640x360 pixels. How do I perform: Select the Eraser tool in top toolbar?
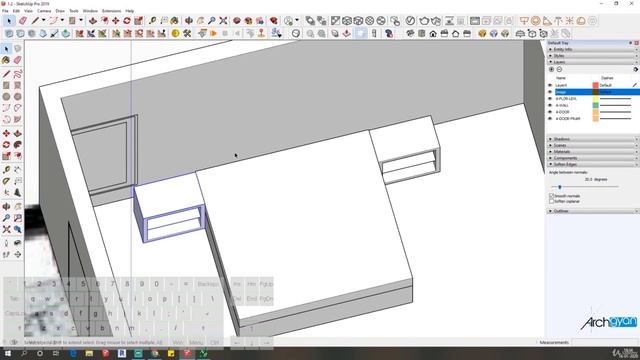(22, 20)
